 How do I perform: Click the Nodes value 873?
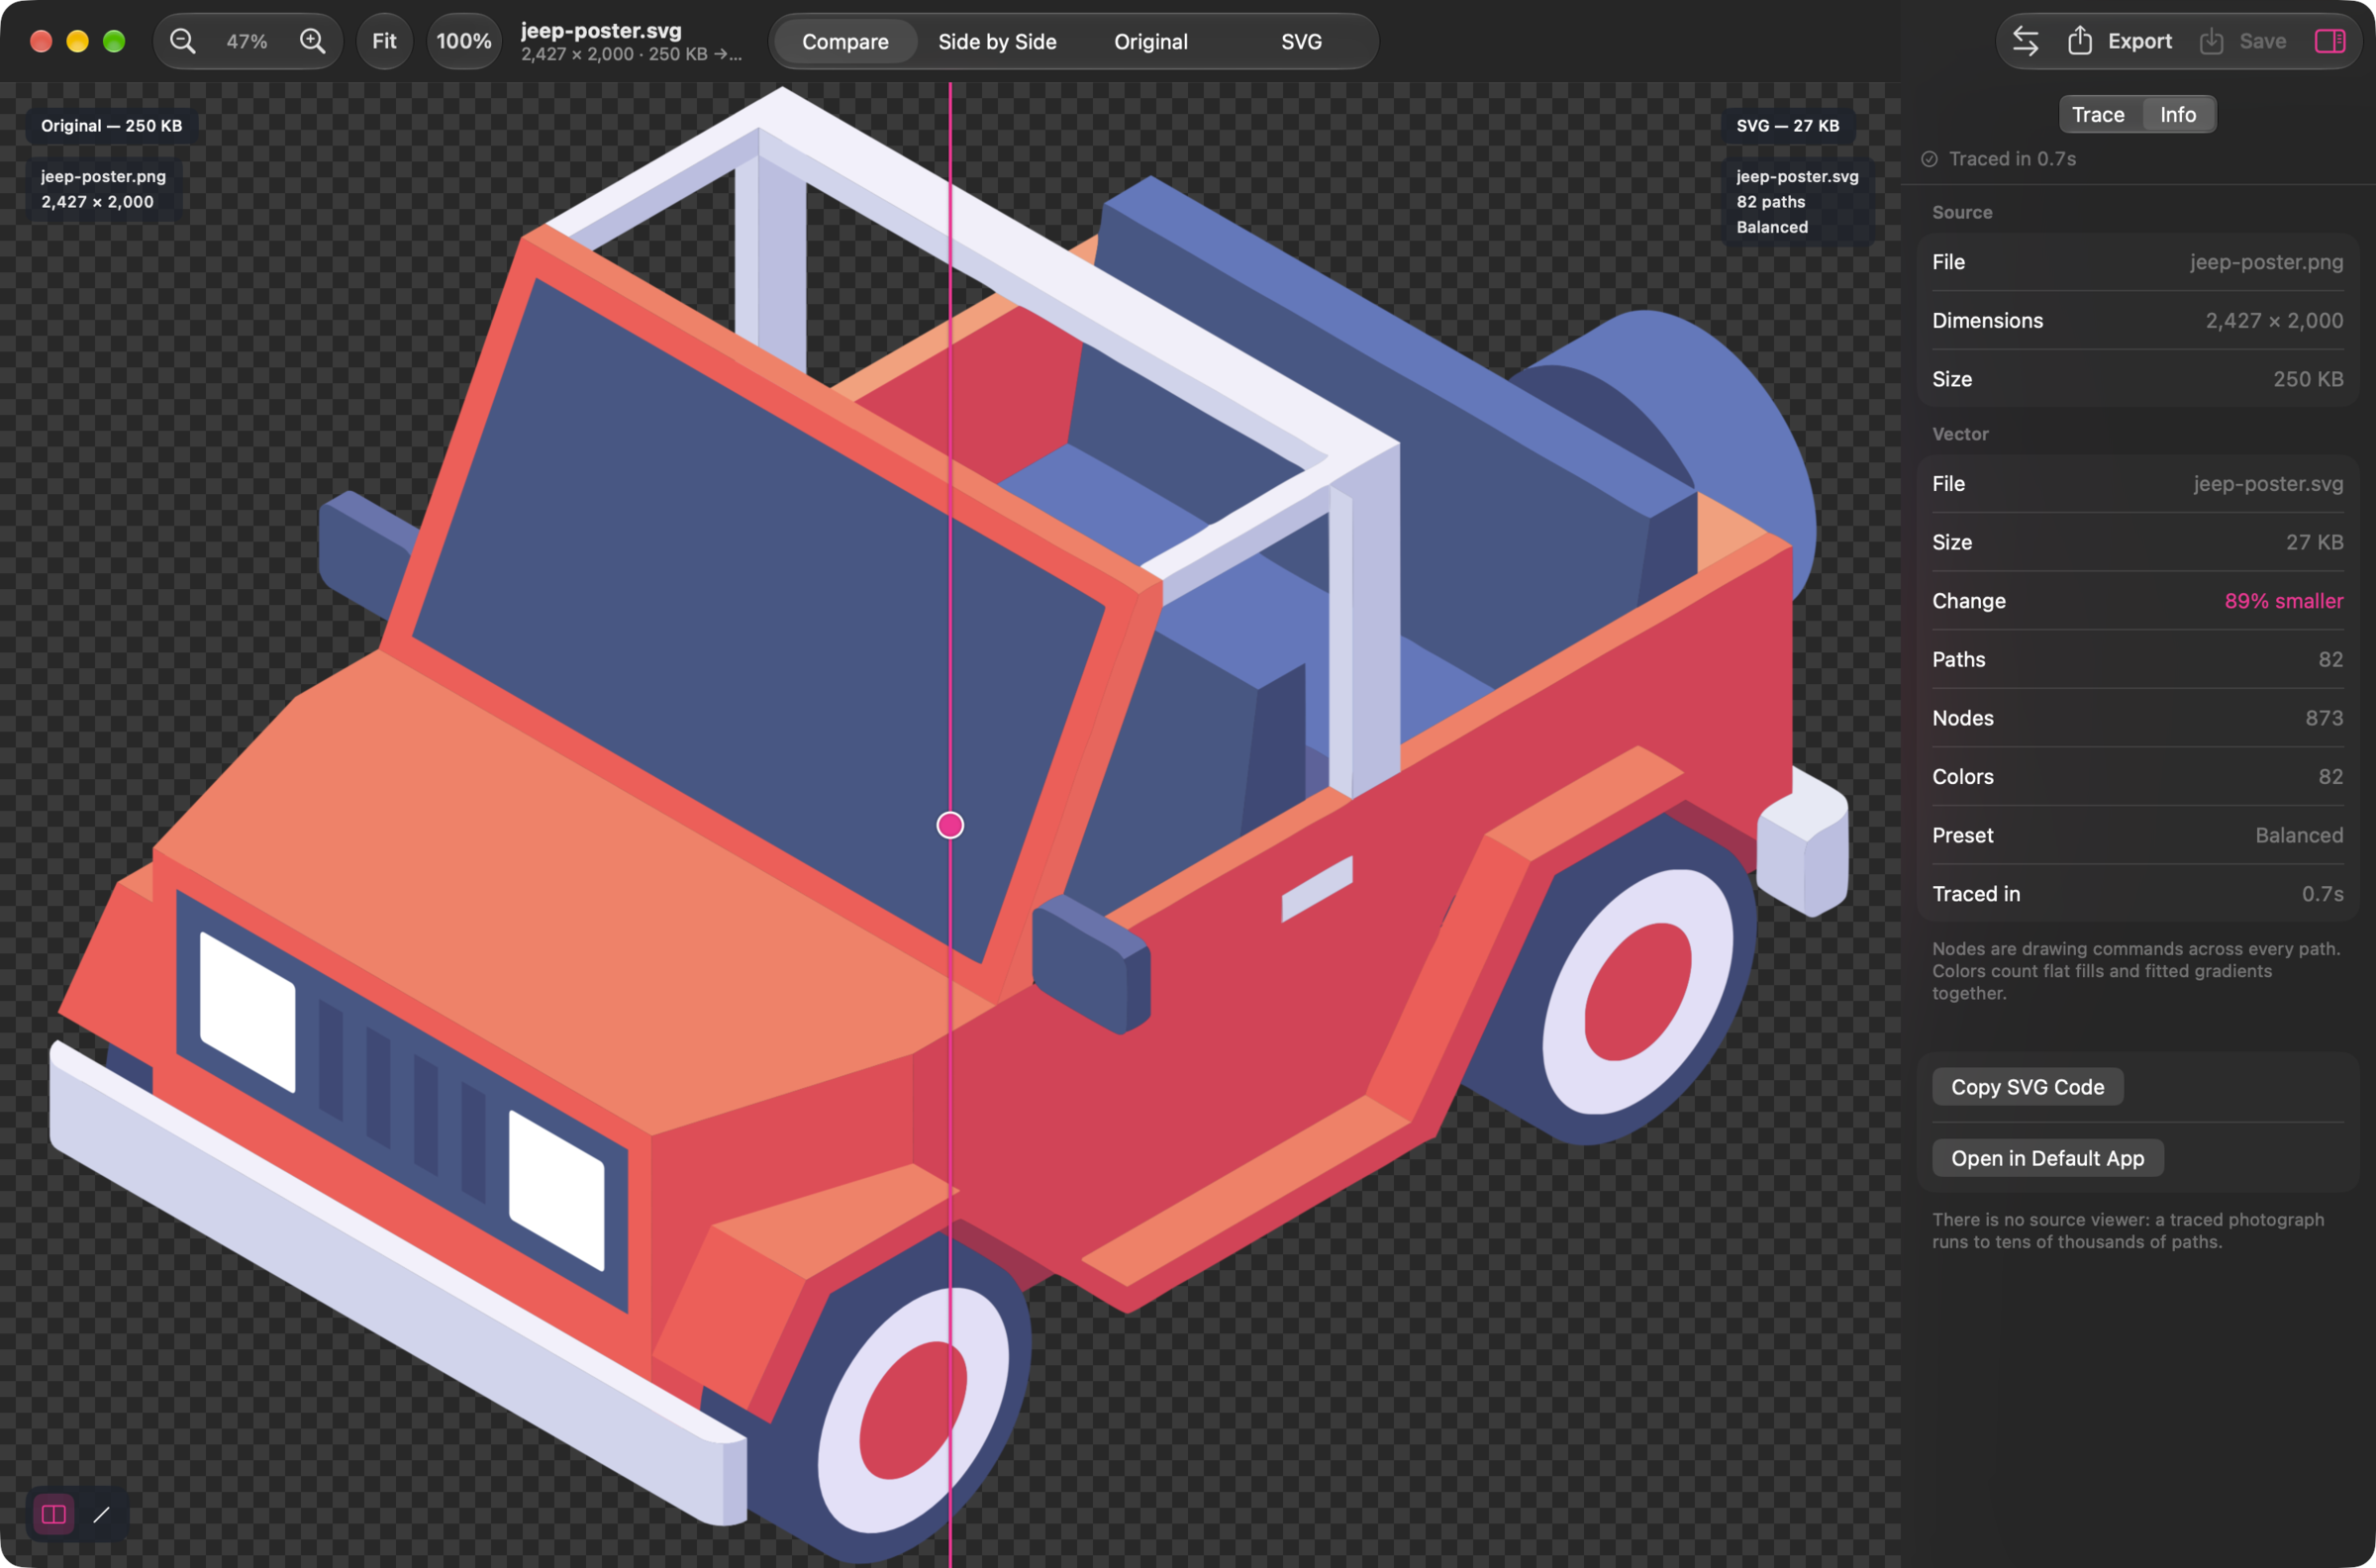click(2323, 718)
